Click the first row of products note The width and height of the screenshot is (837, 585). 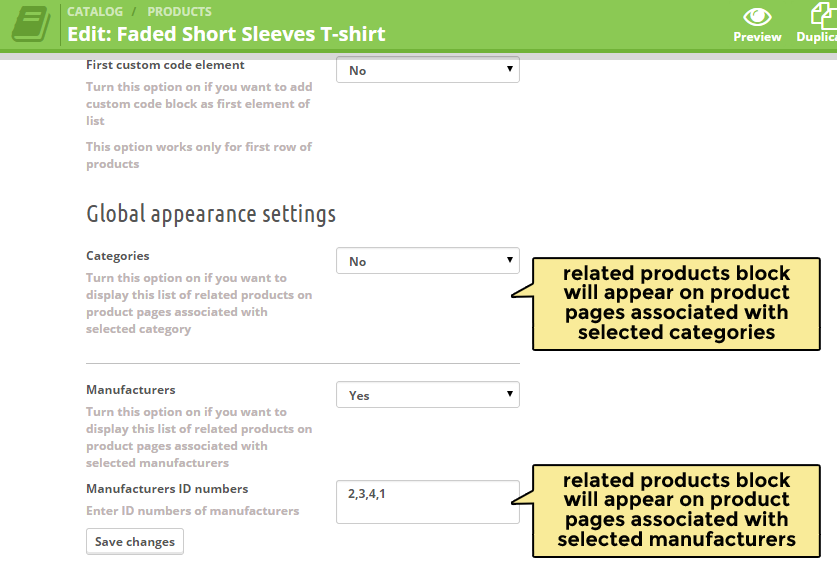[199, 155]
